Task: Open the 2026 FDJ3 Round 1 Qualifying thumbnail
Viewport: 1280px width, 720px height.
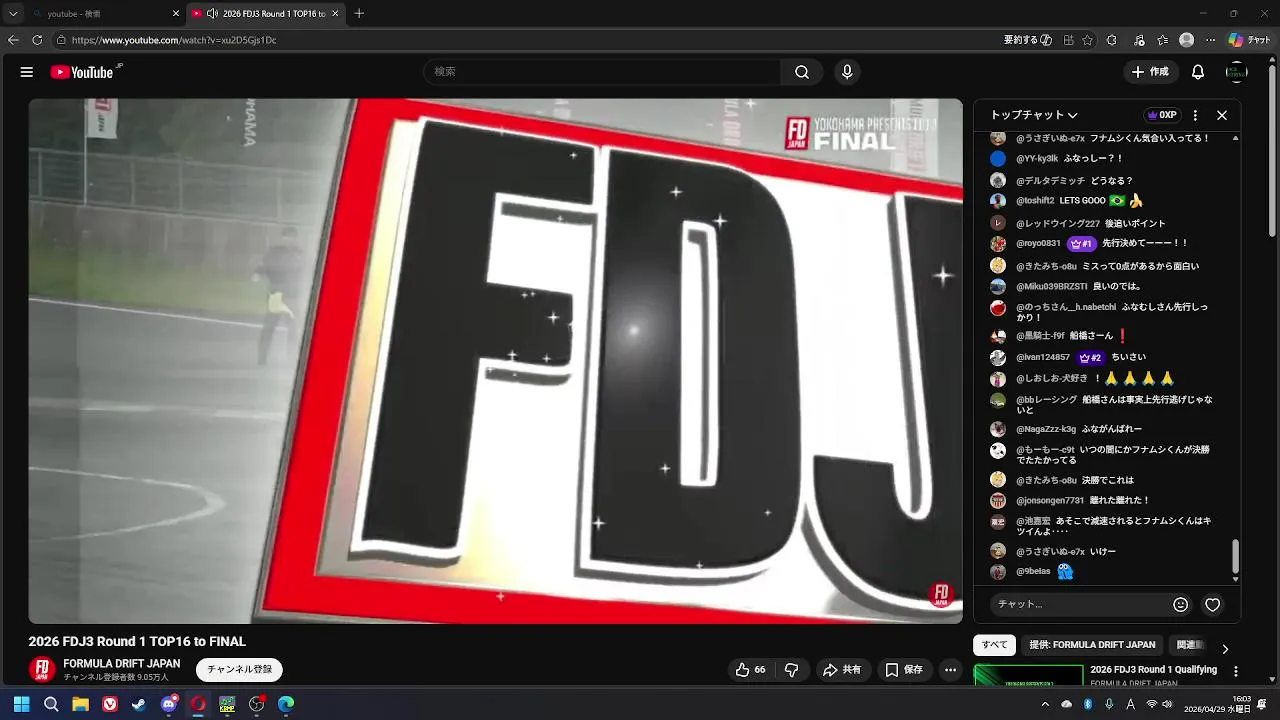Action: (x=1029, y=676)
